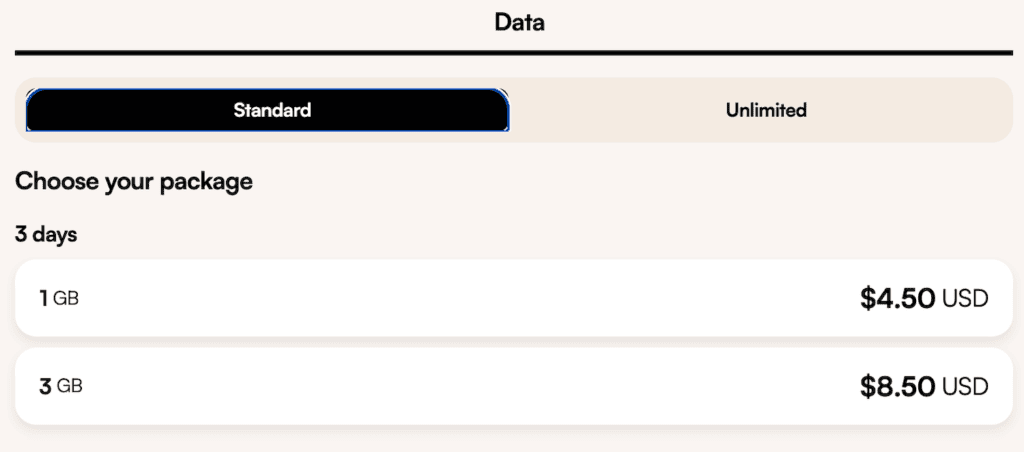The image size is (1024, 452).
Task: Switch to the Unlimited plan option
Action: tap(765, 110)
